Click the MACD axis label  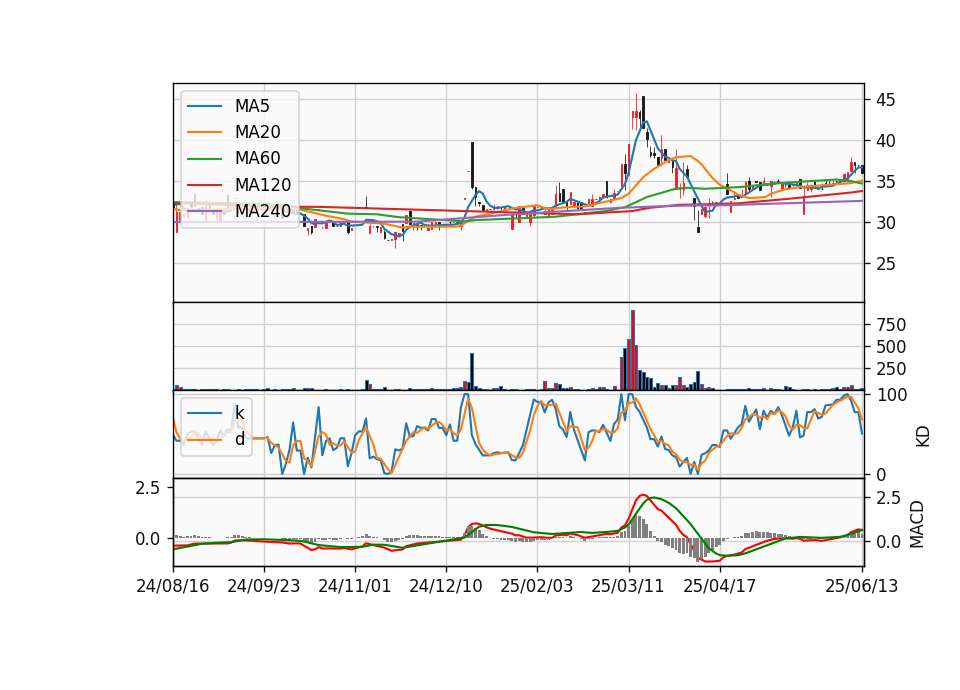tap(916, 524)
